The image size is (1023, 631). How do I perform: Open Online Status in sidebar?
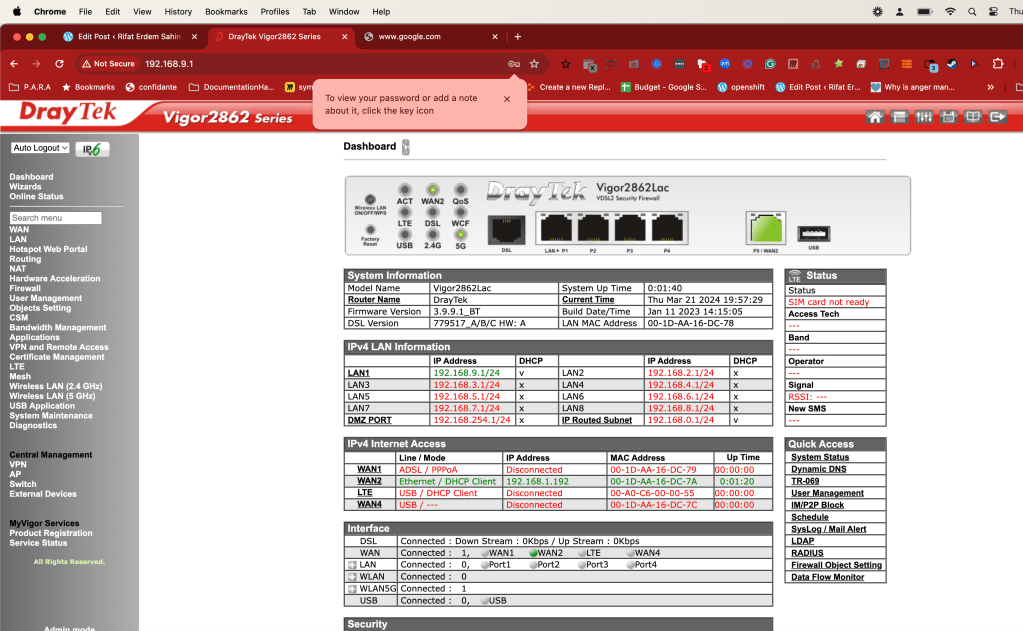coord(36,196)
